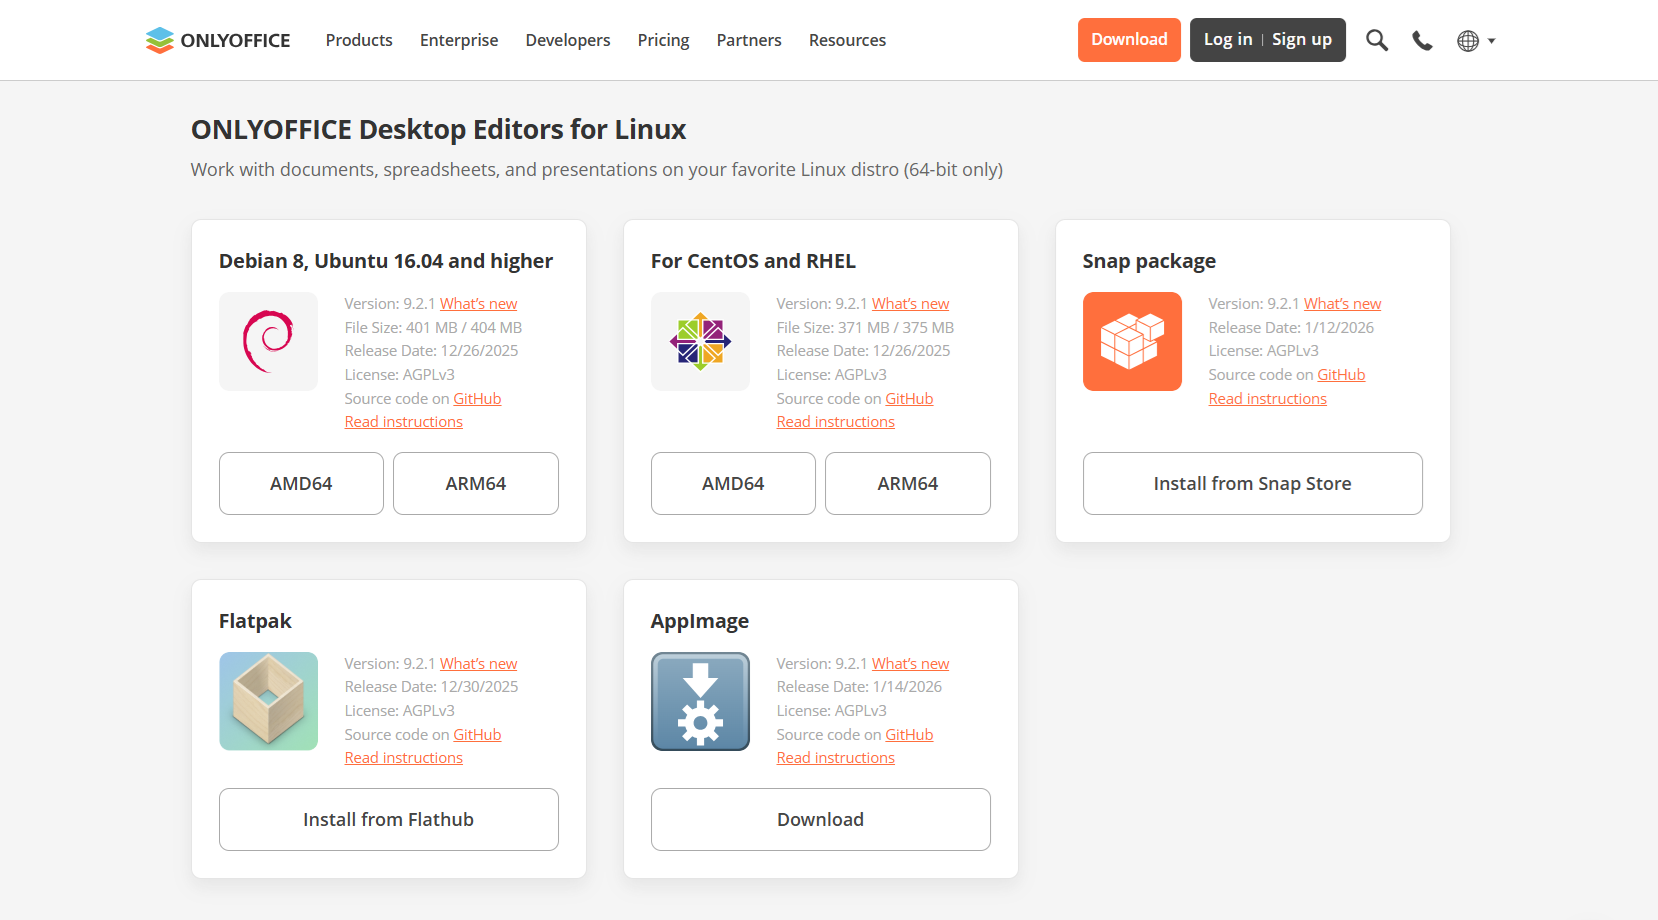This screenshot has height=920, width=1658.
Task: Click the CentOS logo icon
Action: pyautogui.click(x=700, y=341)
